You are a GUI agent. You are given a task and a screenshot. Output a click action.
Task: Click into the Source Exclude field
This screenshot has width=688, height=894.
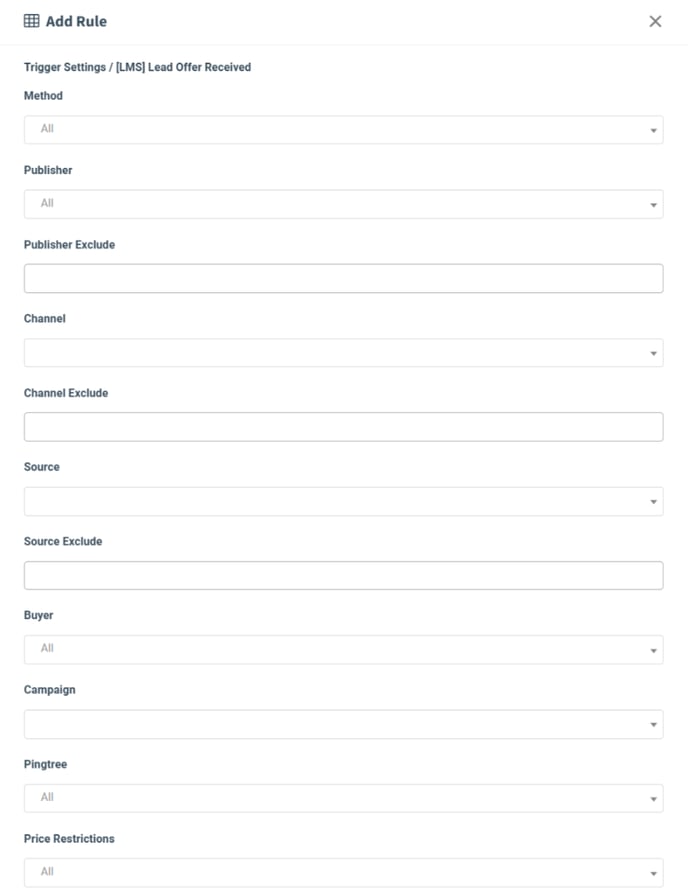click(x=343, y=575)
